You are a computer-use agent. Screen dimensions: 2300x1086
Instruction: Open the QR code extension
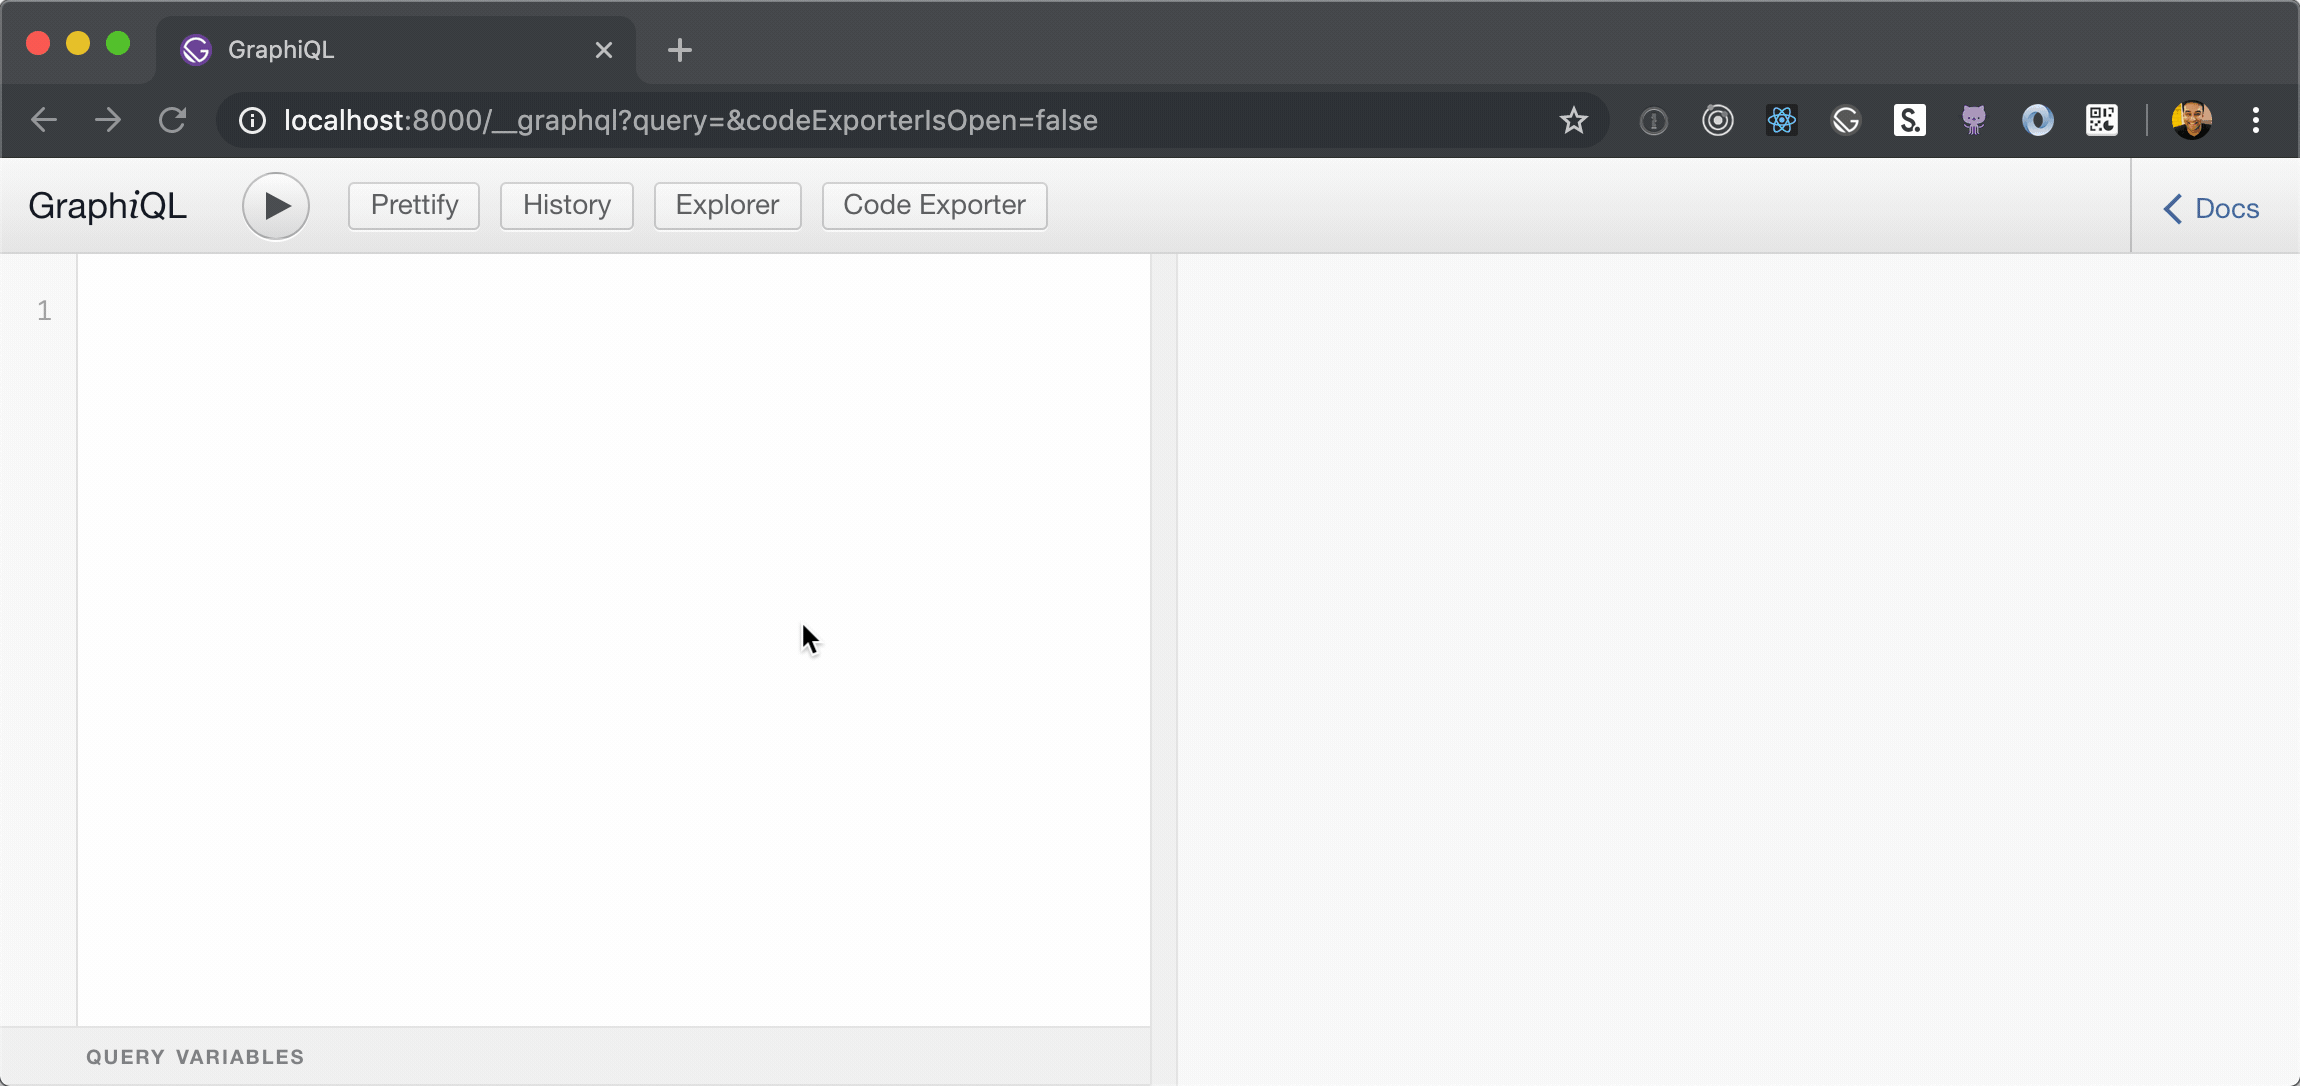point(2102,120)
